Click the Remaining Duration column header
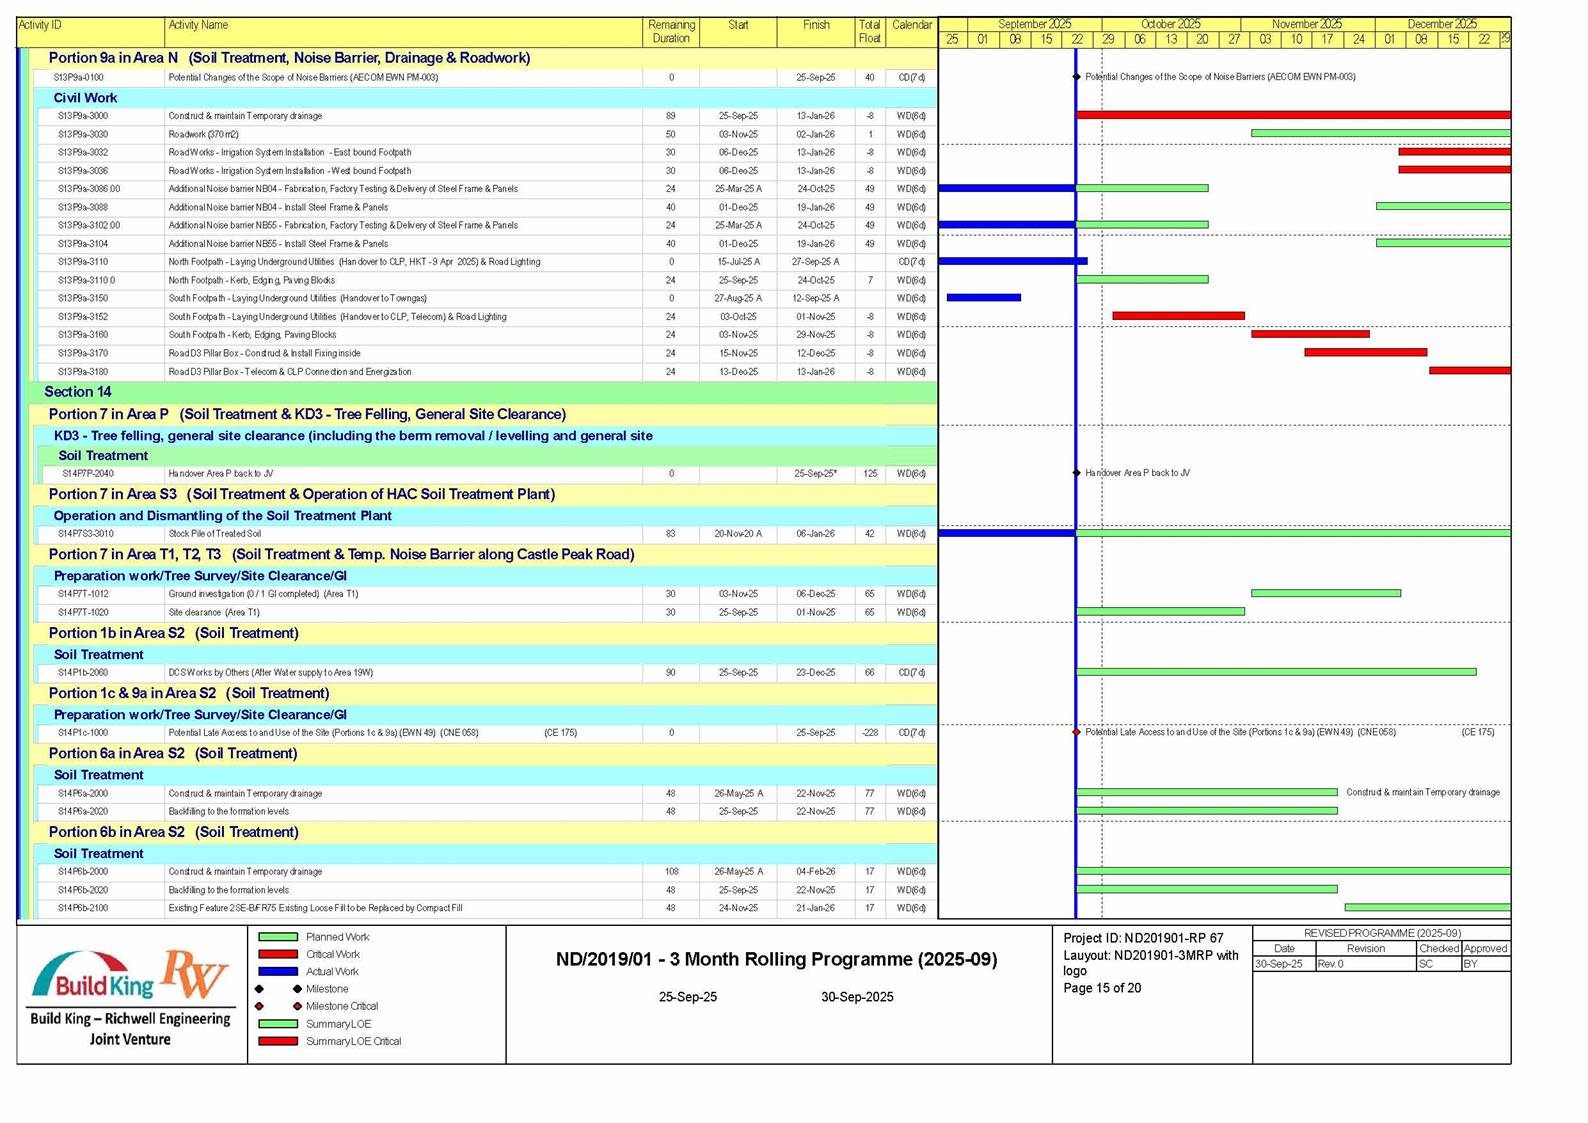The image size is (1588, 1123). [670, 31]
